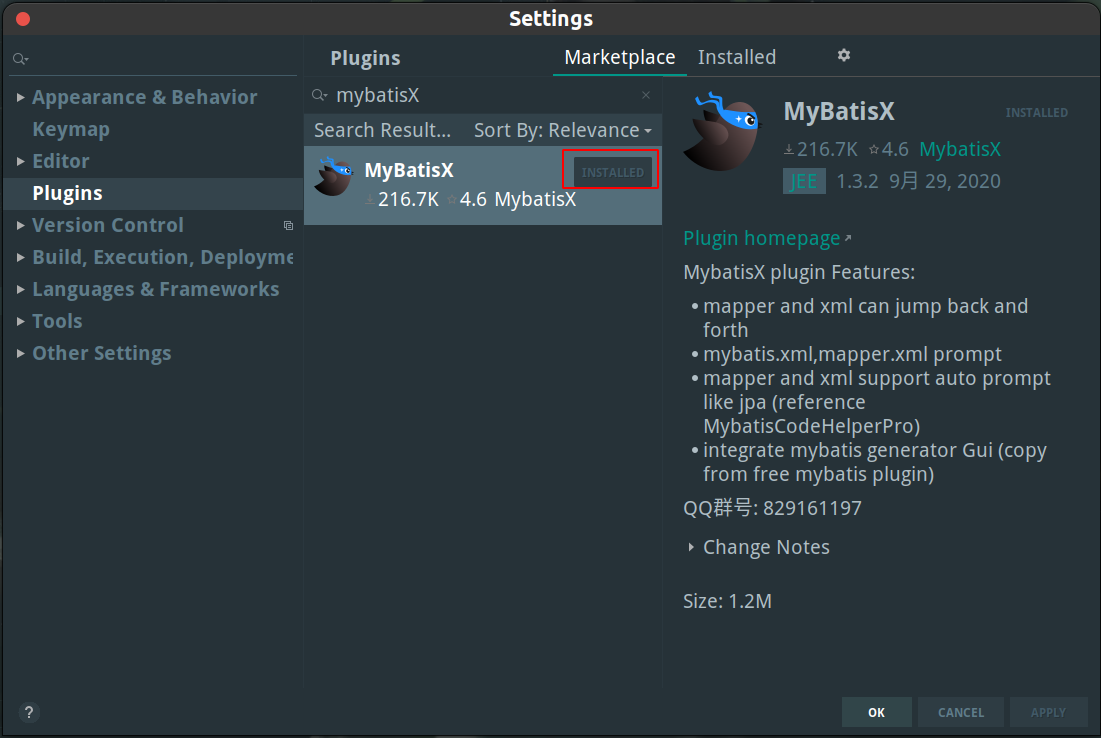The height and width of the screenshot is (738, 1101).
Task: Switch to the Marketplace tab
Action: tap(619, 57)
